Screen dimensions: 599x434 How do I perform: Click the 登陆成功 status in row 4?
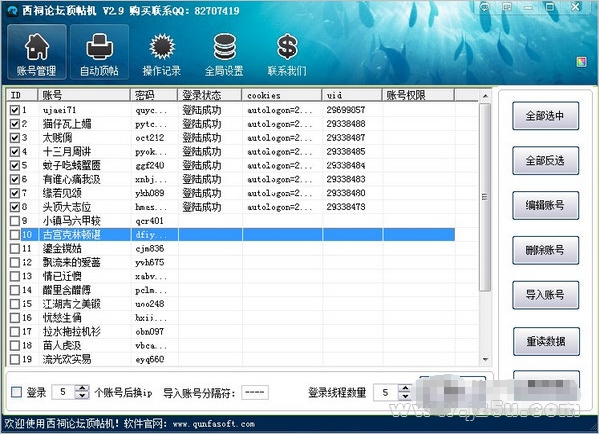(x=202, y=152)
